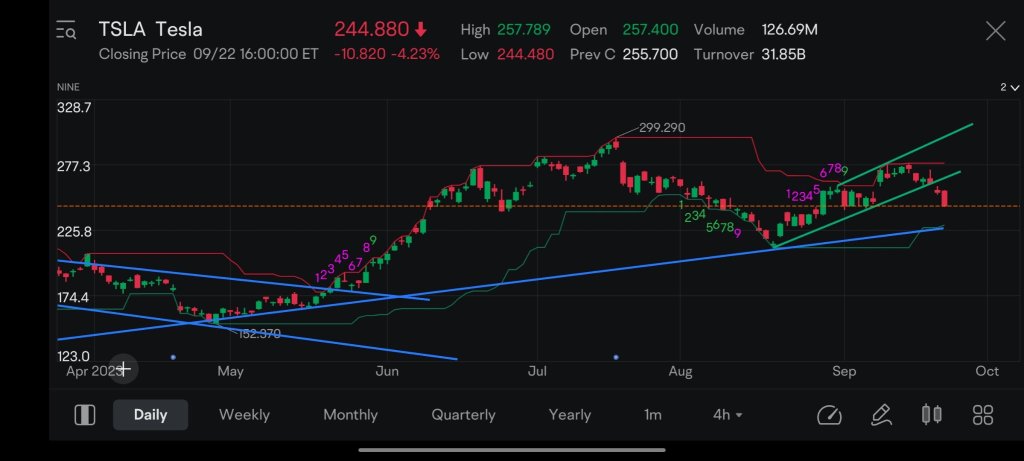Switch to Daily timeframe

pos(150,415)
